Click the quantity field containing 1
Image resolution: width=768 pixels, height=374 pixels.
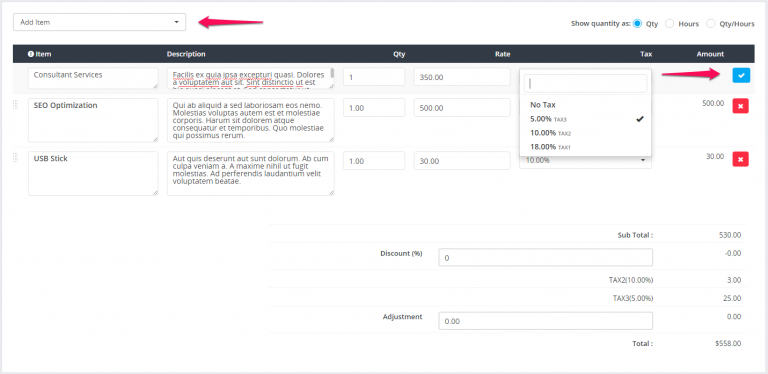(374, 77)
